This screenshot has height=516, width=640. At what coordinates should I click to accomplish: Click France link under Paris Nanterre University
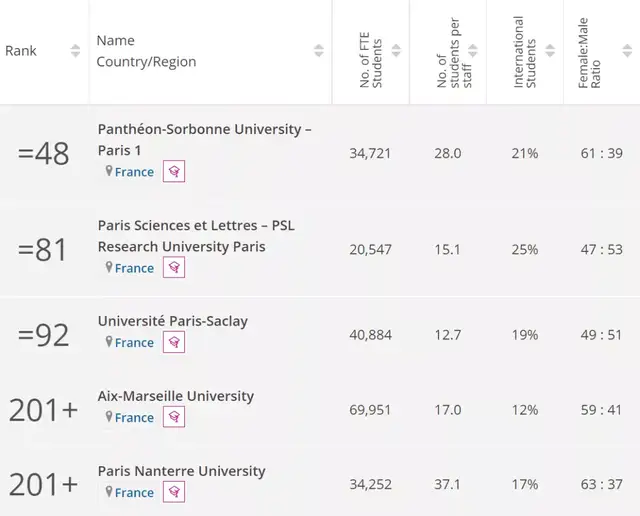[134, 492]
